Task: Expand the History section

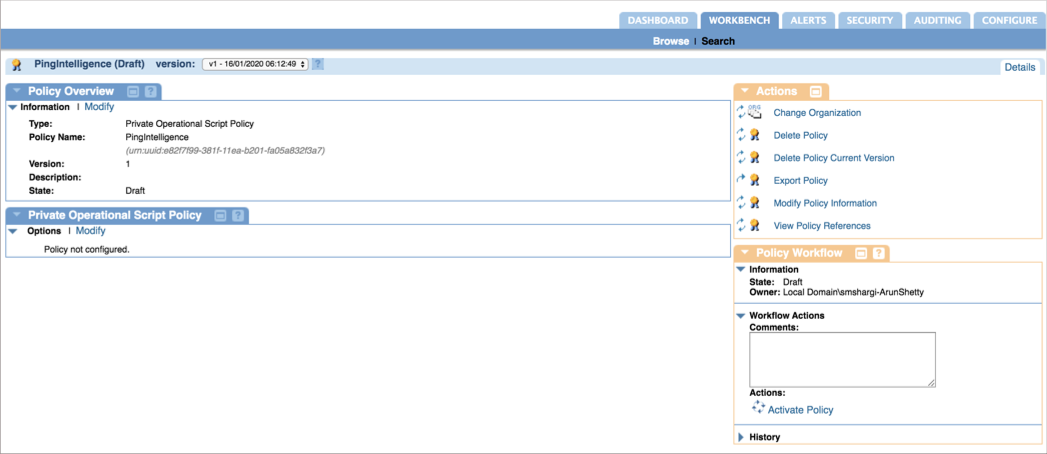Action: point(741,437)
